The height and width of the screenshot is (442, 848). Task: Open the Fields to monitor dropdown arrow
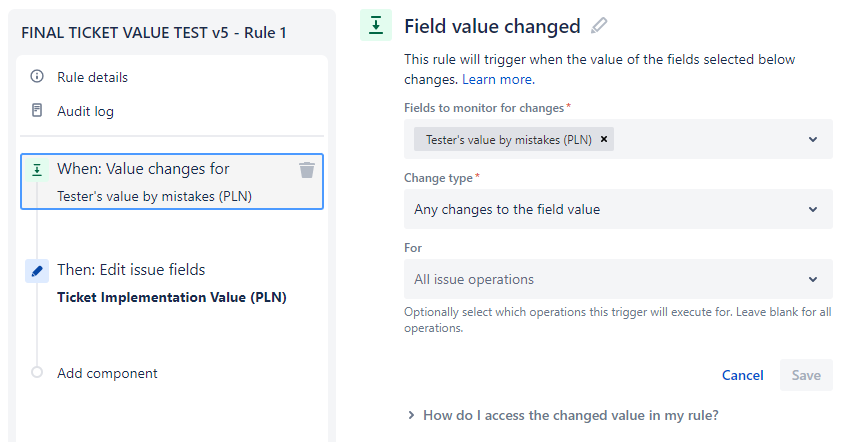[813, 139]
